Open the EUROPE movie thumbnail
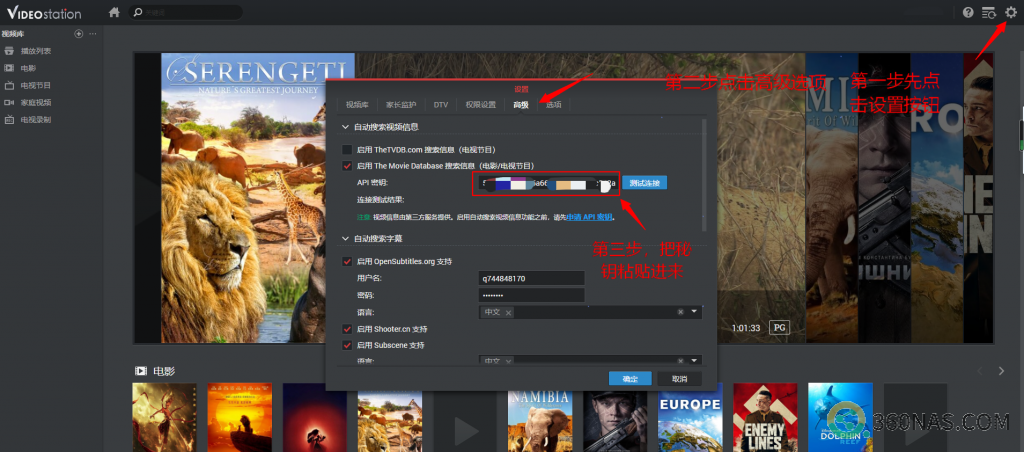This screenshot has width=1024, height=452. coord(690,417)
